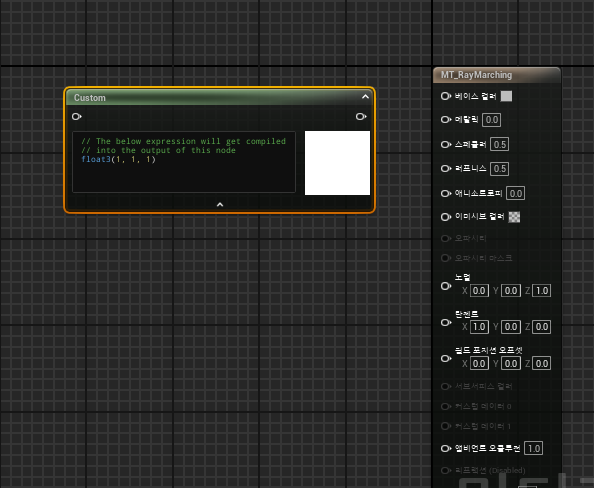Image resolution: width=594 pixels, height=488 pixels.
Task: Click the 베이스 컬러 input pin
Action: 446,96
